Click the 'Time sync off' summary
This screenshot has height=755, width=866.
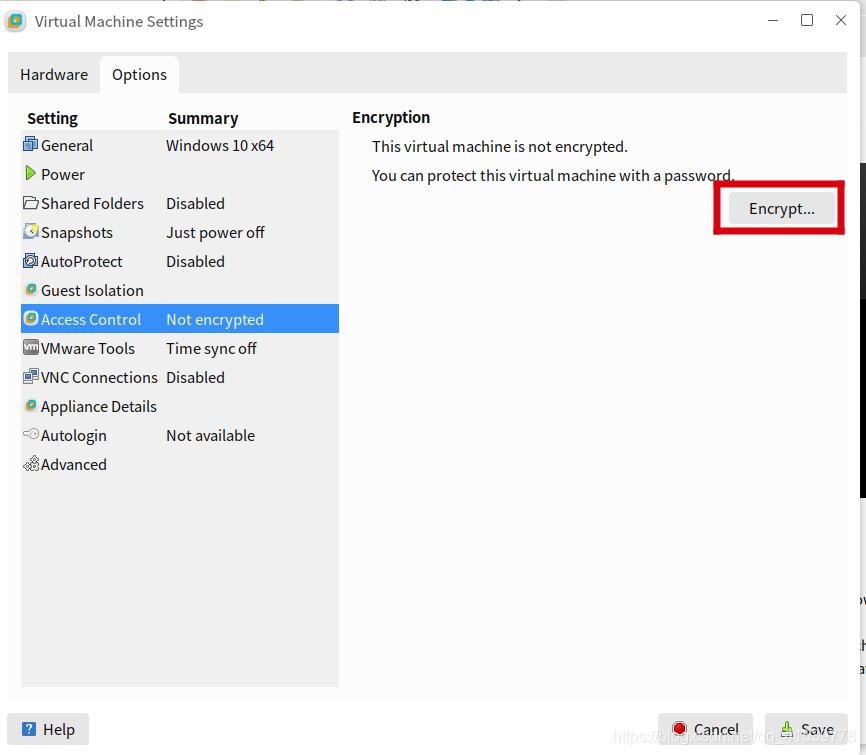(211, 349)
